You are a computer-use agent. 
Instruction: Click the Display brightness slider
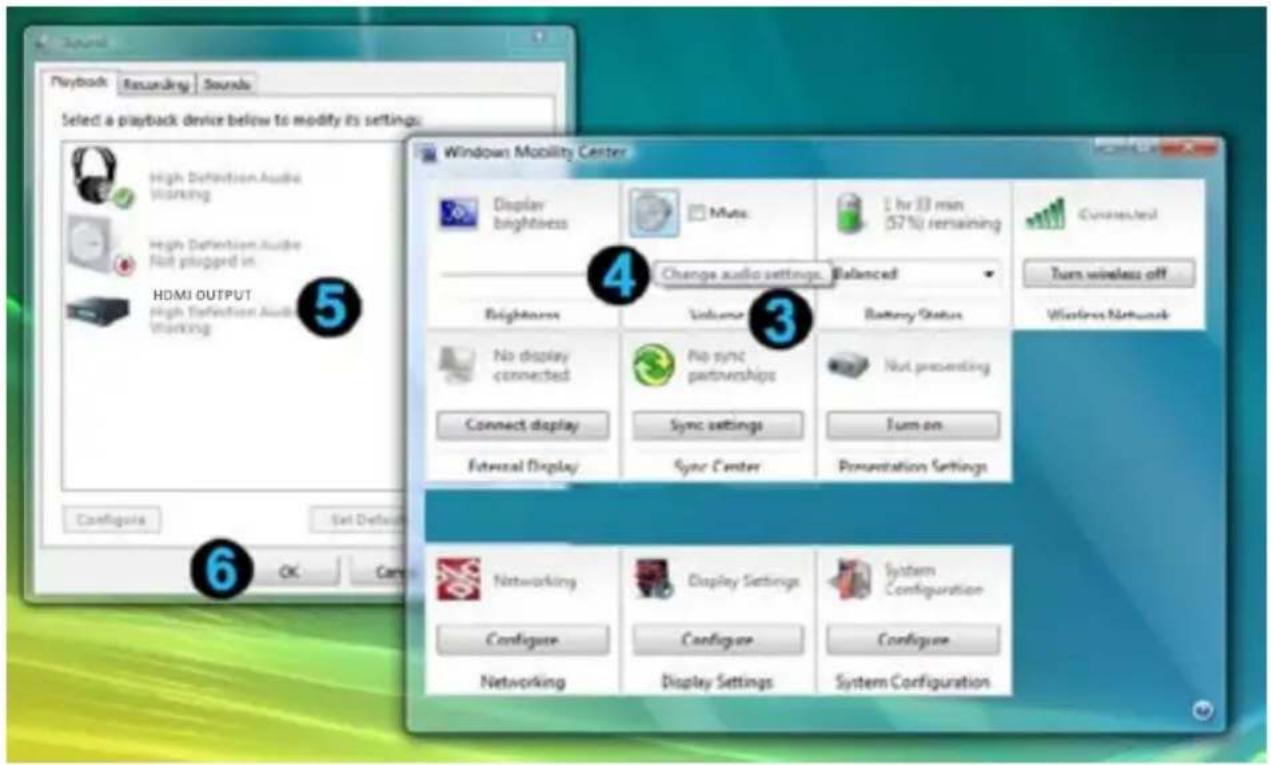pyautogui.click(x=515, y=273)
